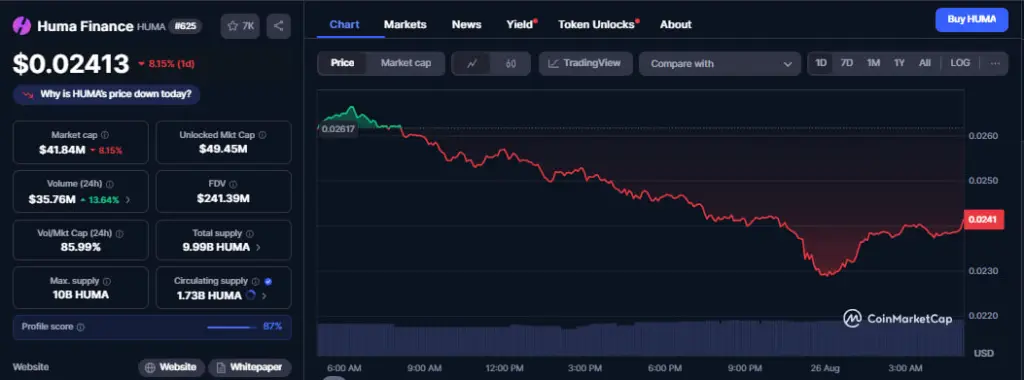Image resolution: width=1024 pixels, height=380 pixels.
Task: Open the Compare with dropdown
Action: coord(720,64)
